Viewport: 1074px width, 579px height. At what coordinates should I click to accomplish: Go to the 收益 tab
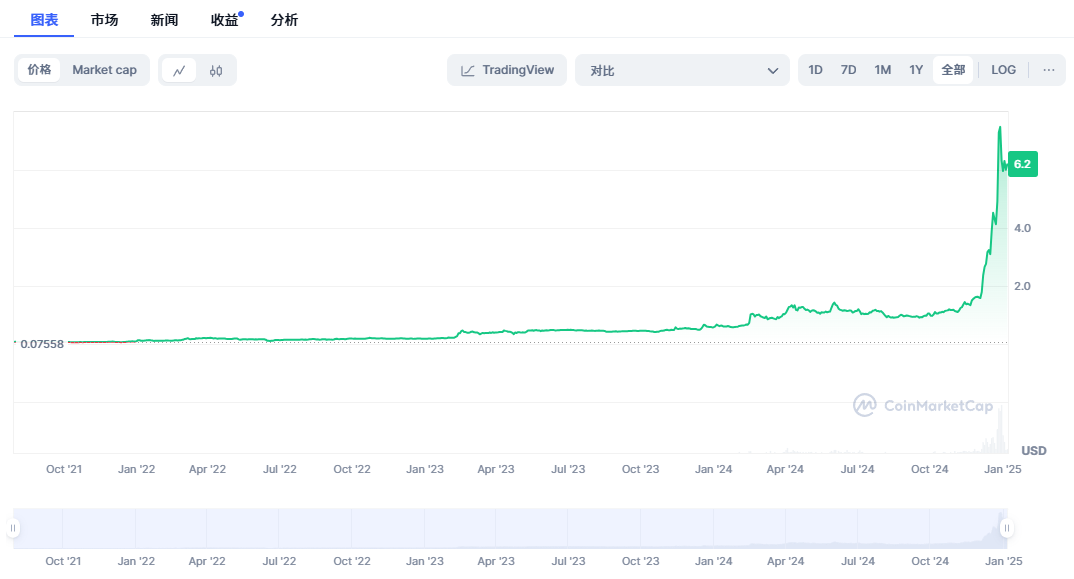coord(224,20)
